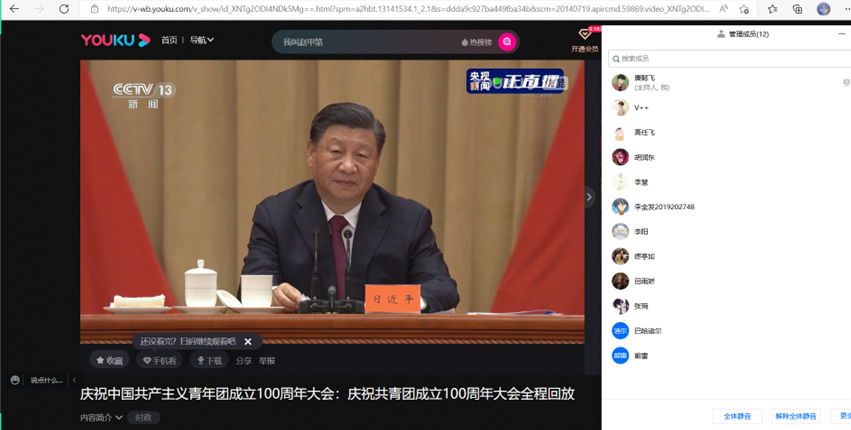
Task: Select member 巴哈迪尔
Action: point(726,331)
